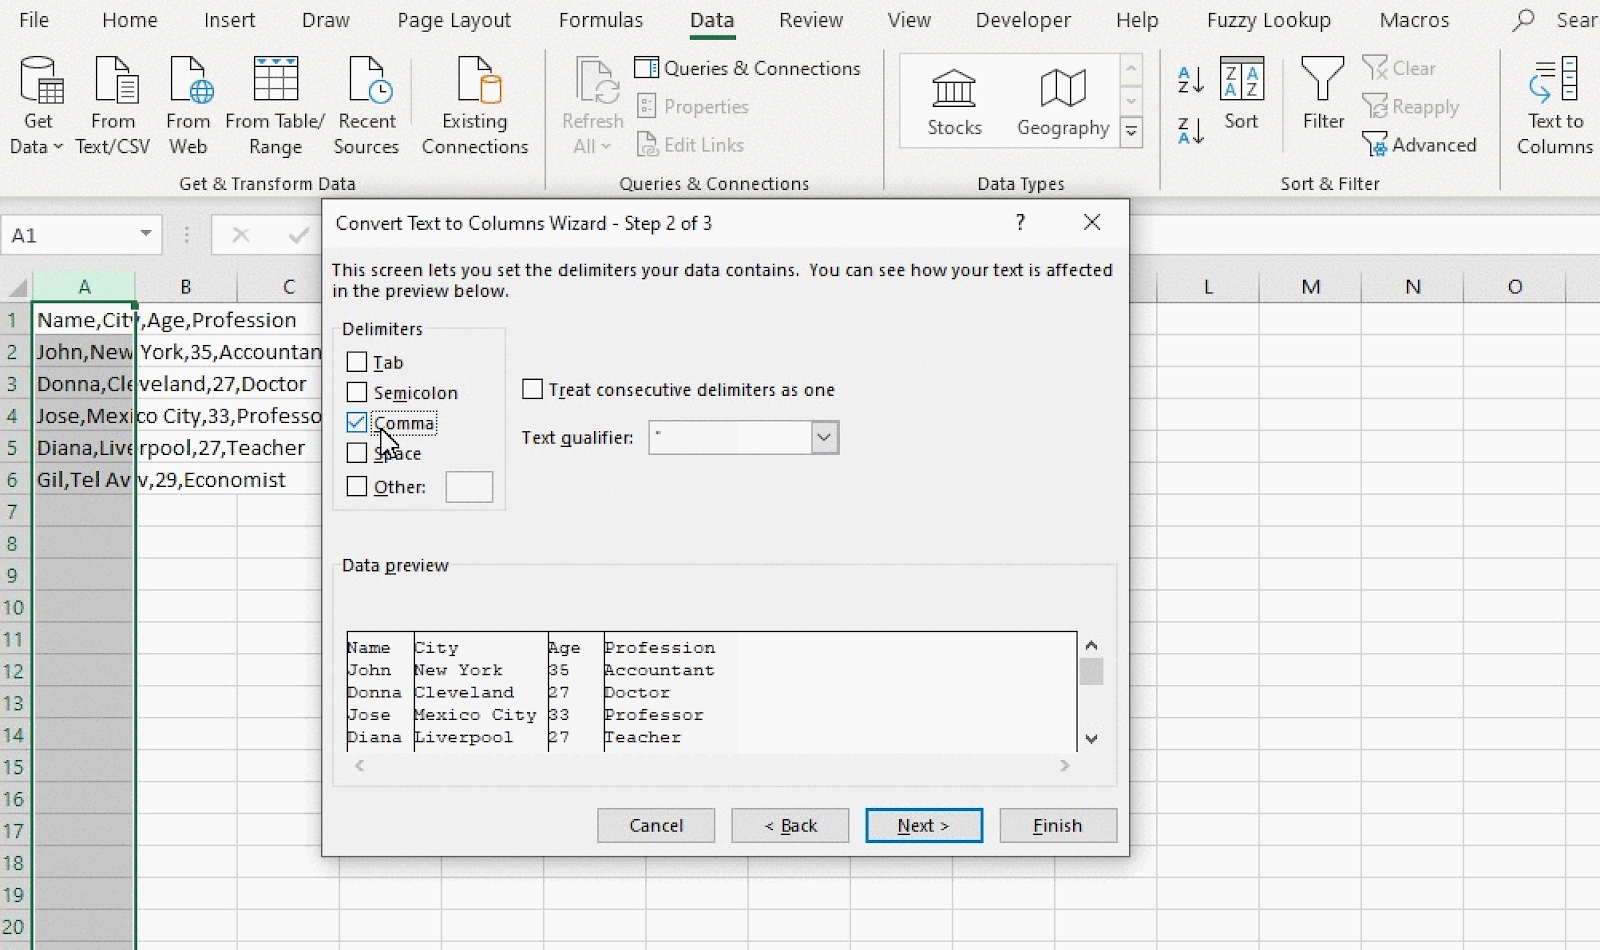
Task: Enable the Semicolon delimiter checkbox
Action: (357, 392)
